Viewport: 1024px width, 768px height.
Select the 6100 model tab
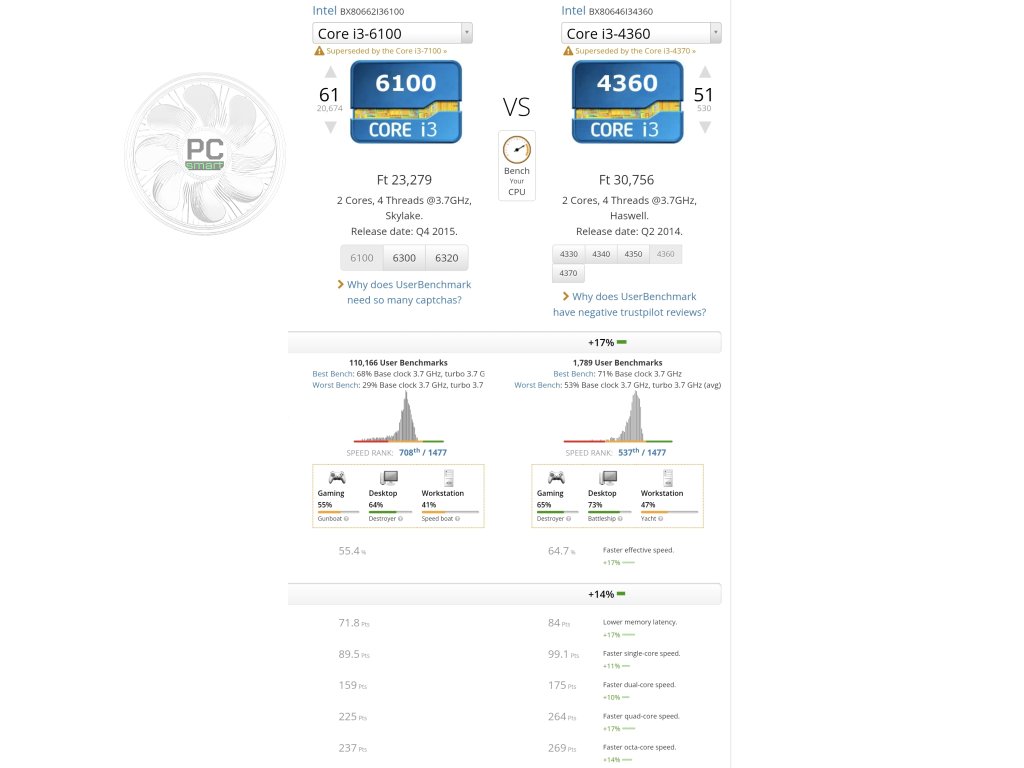coord(362,258)
